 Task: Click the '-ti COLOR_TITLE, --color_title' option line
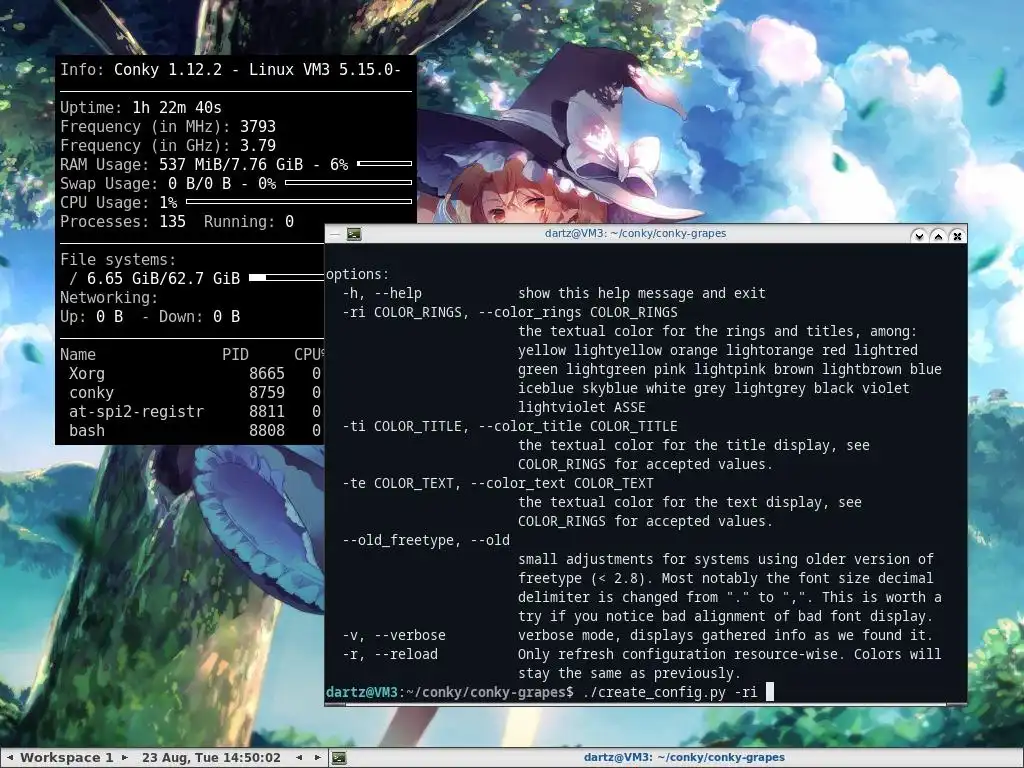point(510,426)
